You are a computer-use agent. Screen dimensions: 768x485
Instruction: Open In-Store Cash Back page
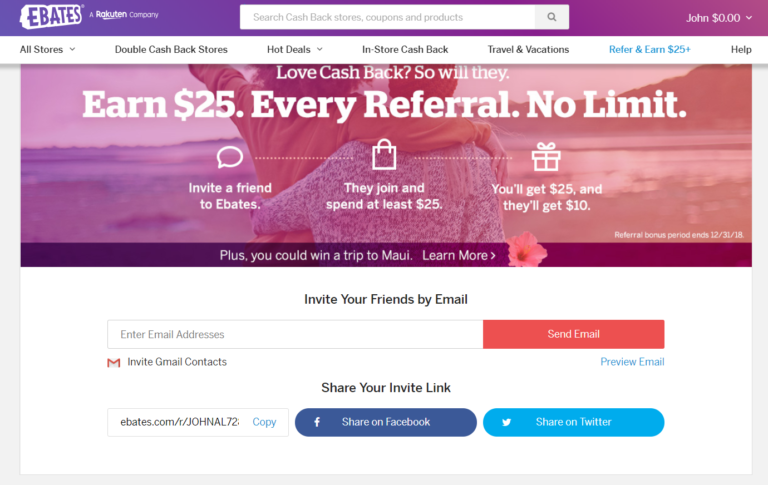(405, 49)
